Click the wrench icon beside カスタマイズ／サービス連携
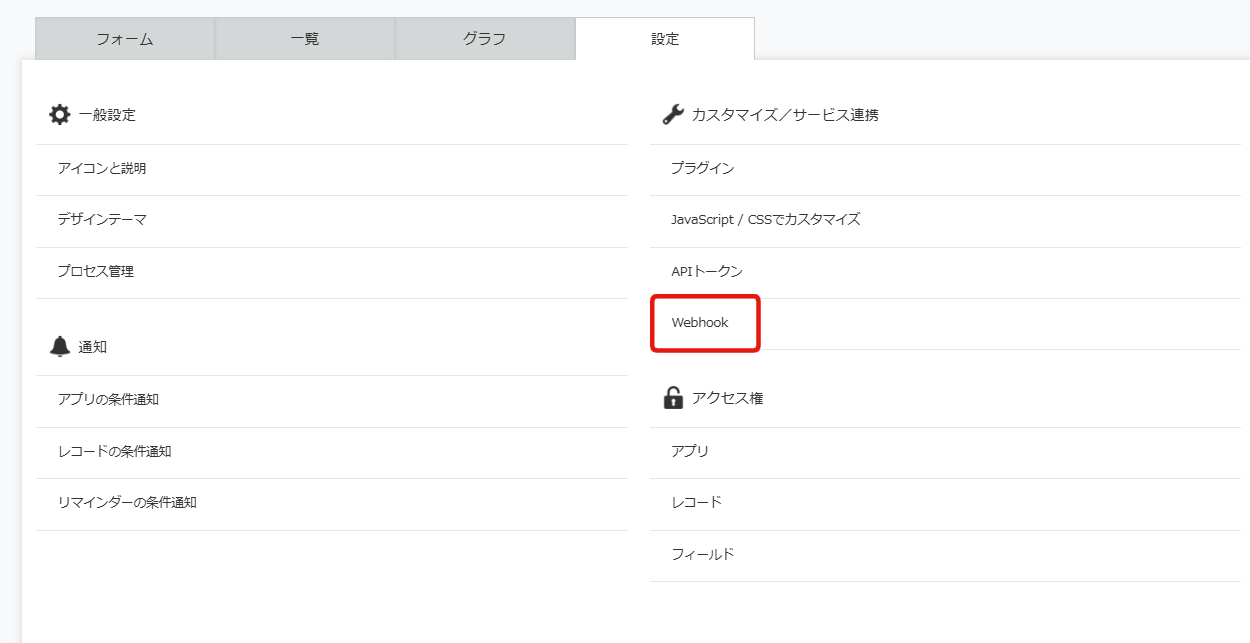Viewport: 1250px width, 643px height. [673, 115]
